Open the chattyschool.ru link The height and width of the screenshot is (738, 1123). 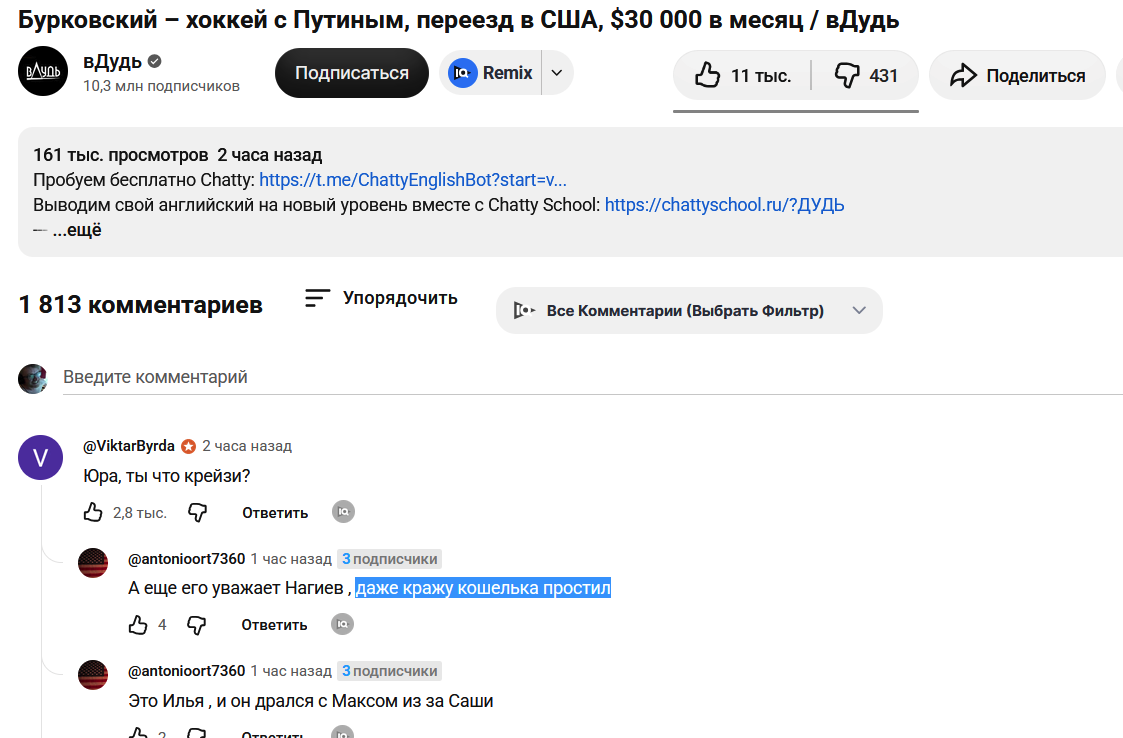[724, 205]
